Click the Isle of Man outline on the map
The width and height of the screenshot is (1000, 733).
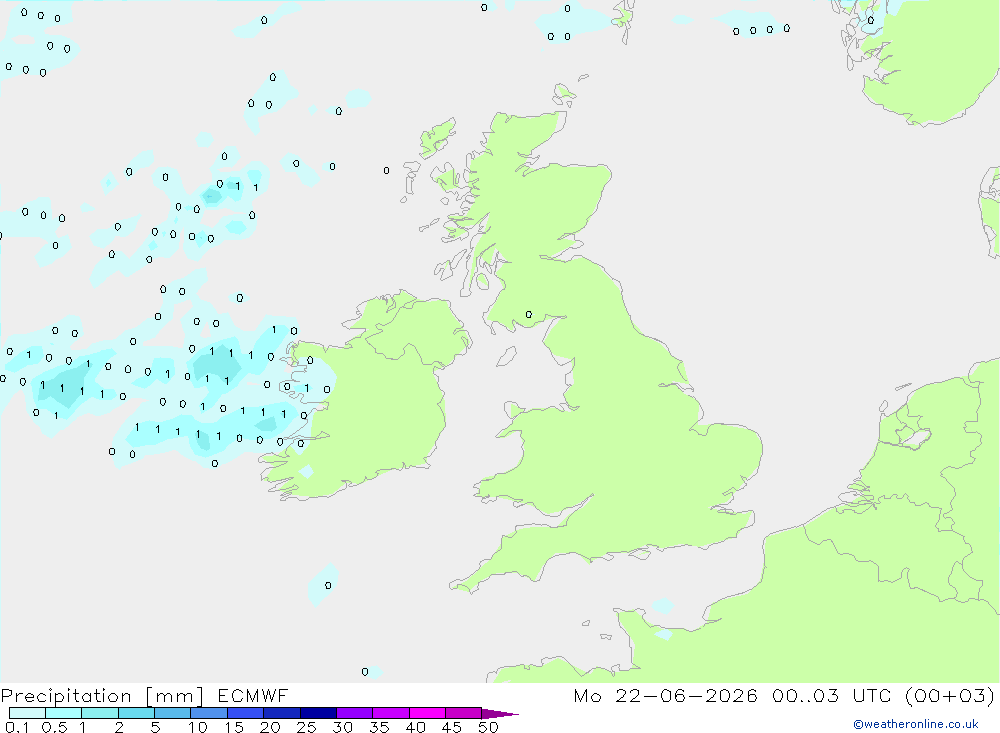click(x=506, y=356)
